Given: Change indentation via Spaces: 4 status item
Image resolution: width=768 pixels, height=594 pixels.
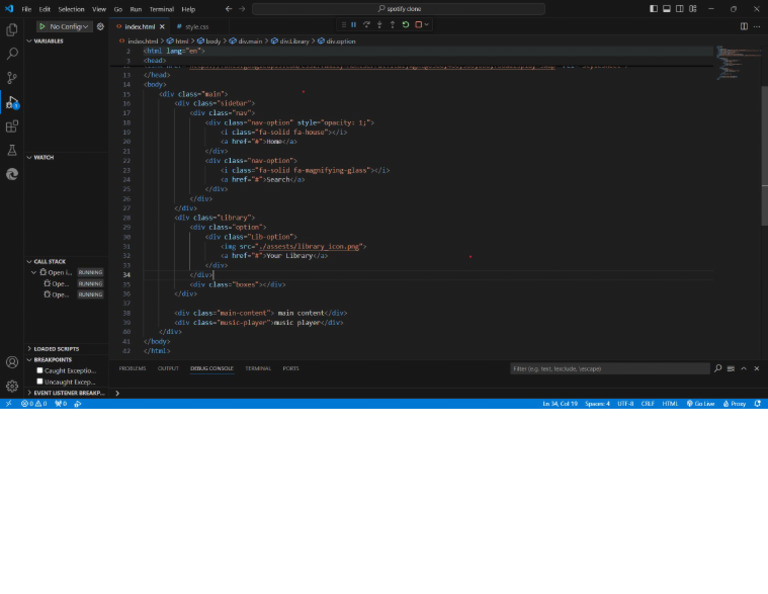Looking at the screenshot, I should [x=597, y=404].
